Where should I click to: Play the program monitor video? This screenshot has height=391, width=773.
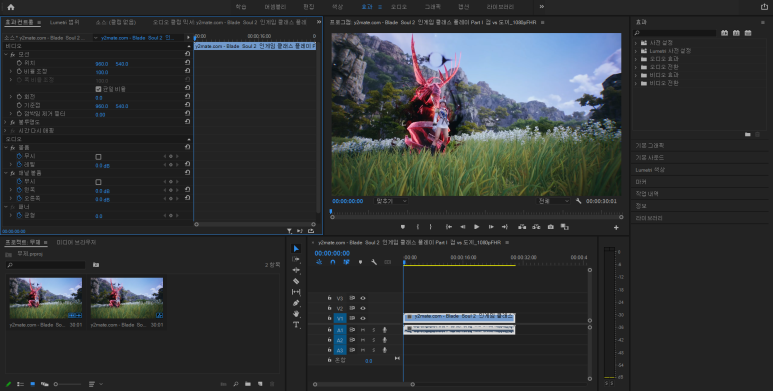(x=476, y=227)
